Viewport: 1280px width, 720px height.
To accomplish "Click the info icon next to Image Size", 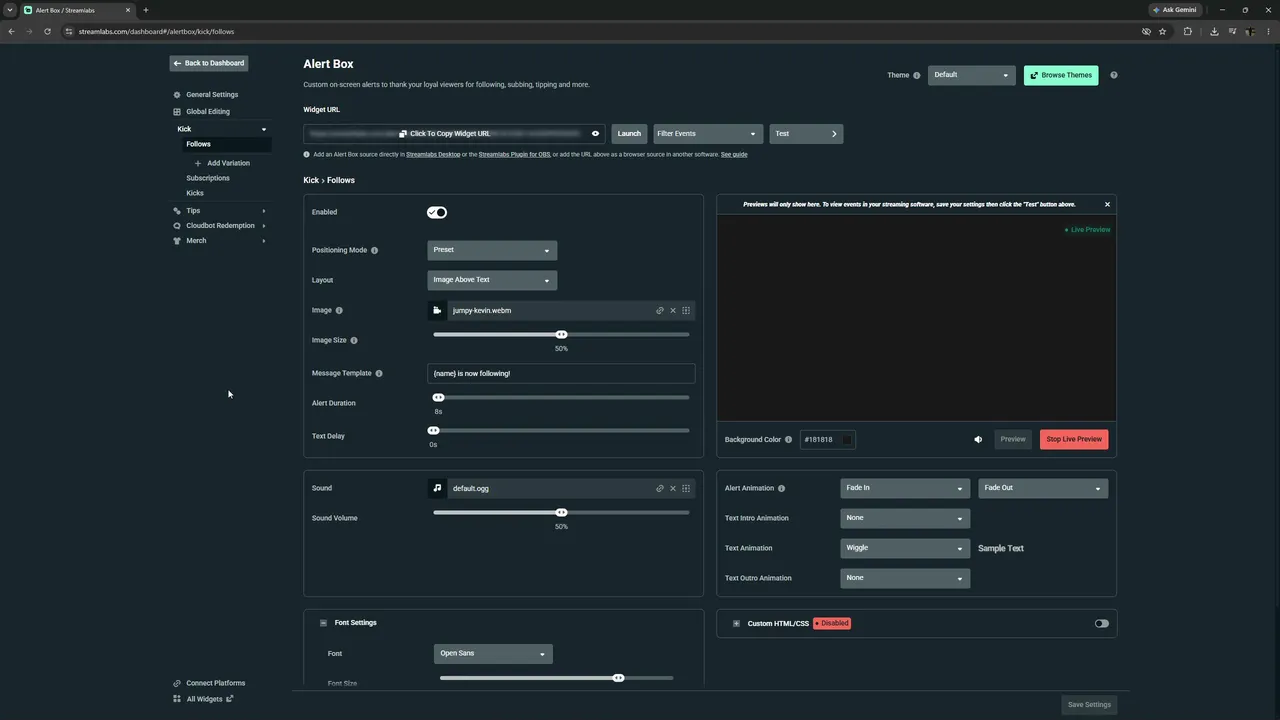I will (354, 341).
